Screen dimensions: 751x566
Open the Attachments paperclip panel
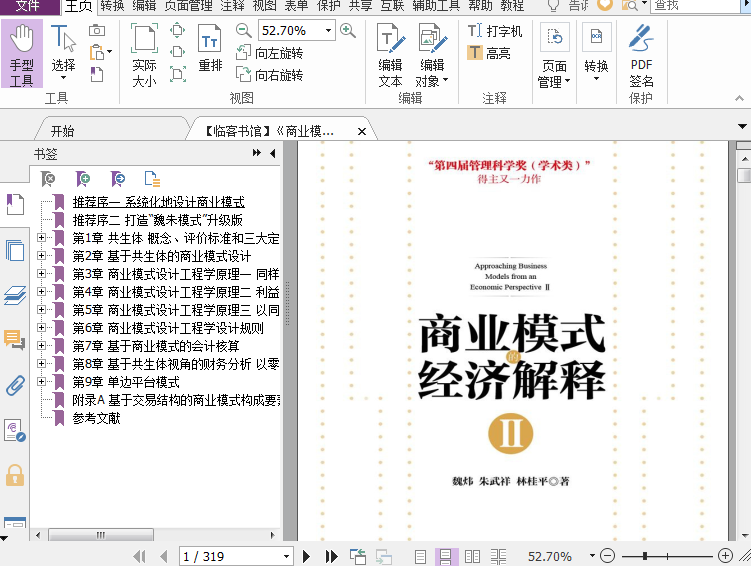click(x=15, y=385)
